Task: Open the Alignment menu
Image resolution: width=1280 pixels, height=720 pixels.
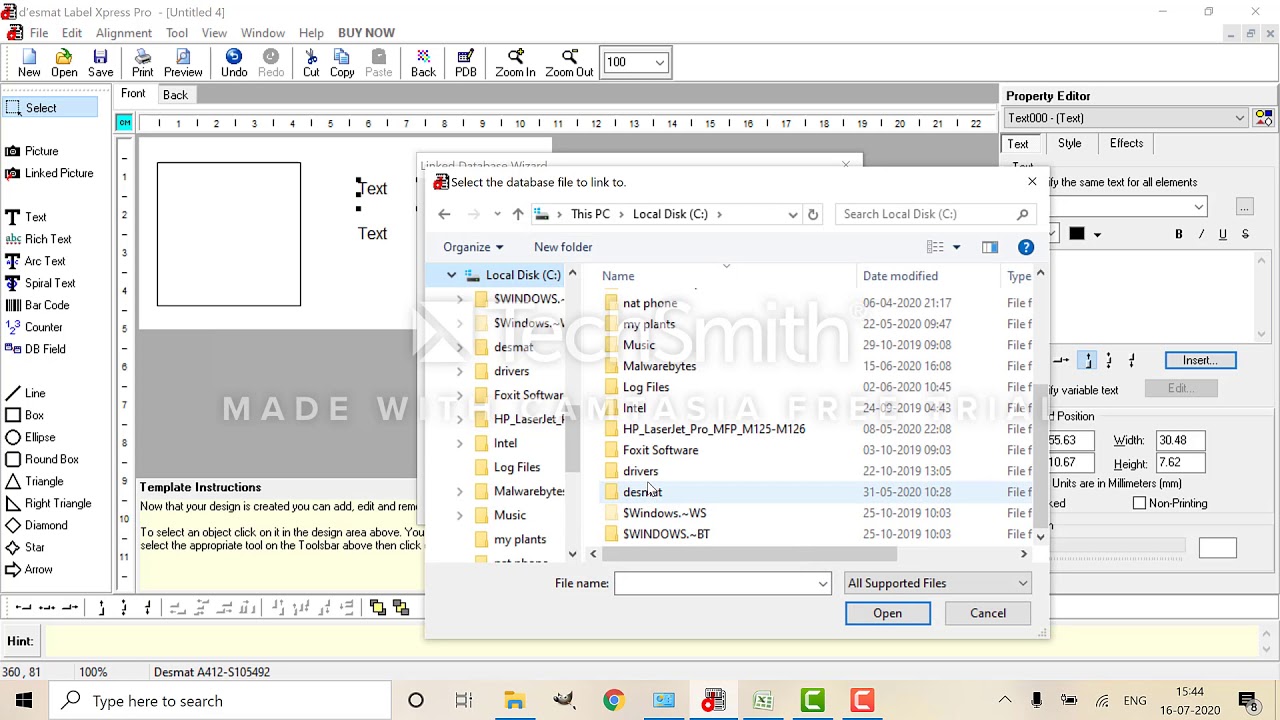Action: tap(124, 33)
